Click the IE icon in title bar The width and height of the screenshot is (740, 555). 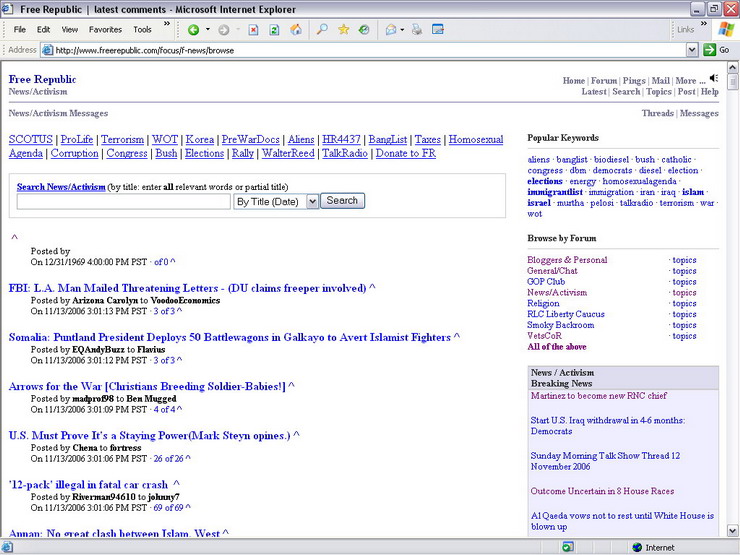[7, 8]
